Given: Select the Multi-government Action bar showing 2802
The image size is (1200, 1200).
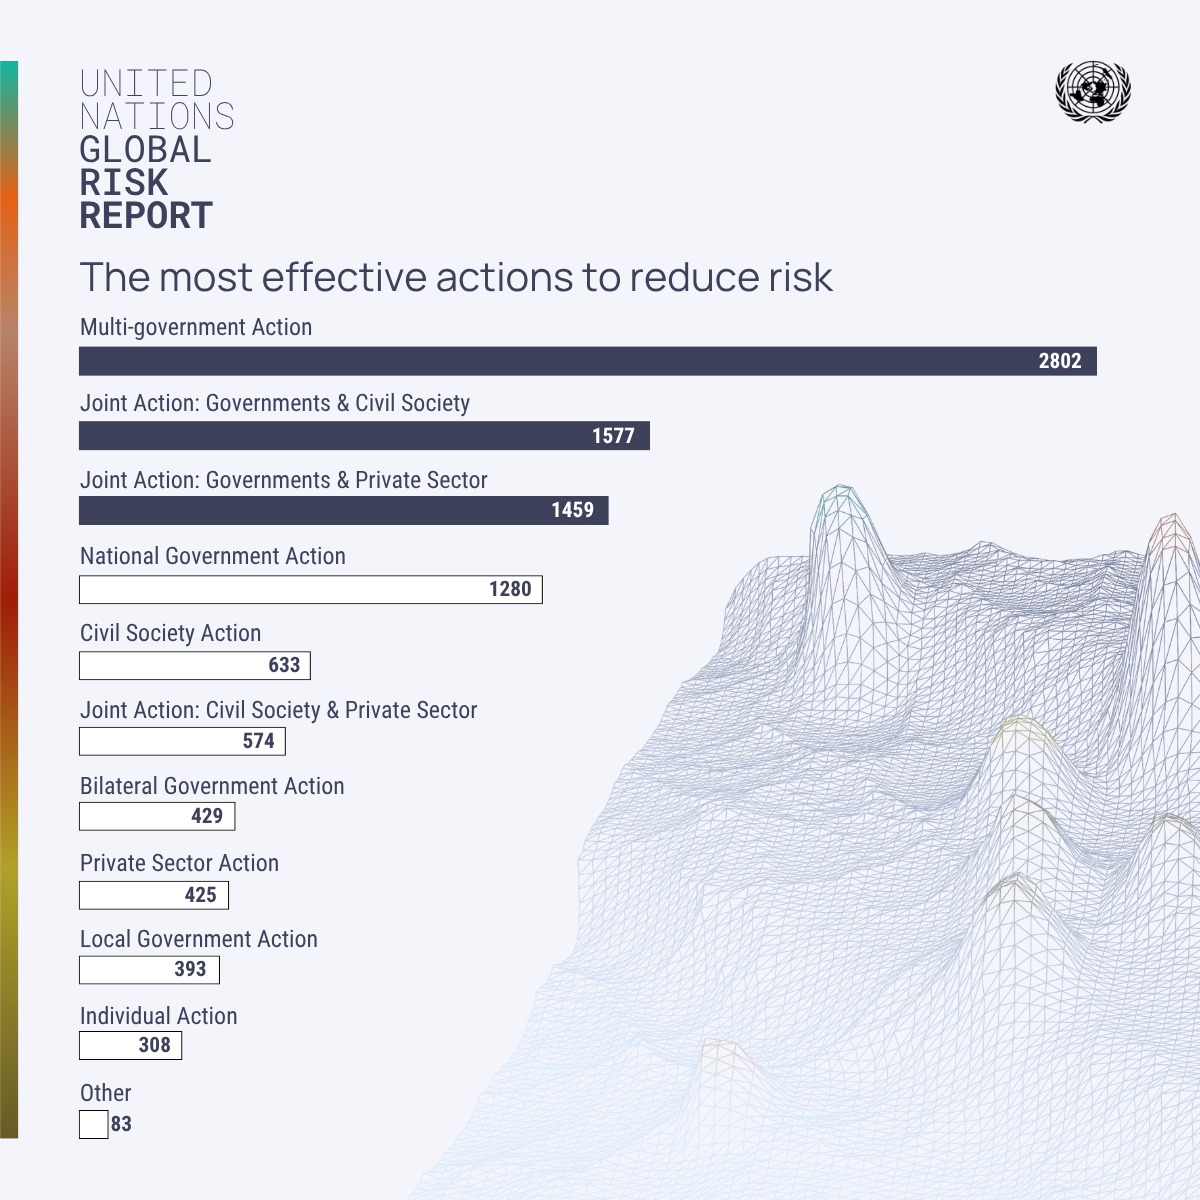Looking at the screenshot, I should tap(588, 361).
